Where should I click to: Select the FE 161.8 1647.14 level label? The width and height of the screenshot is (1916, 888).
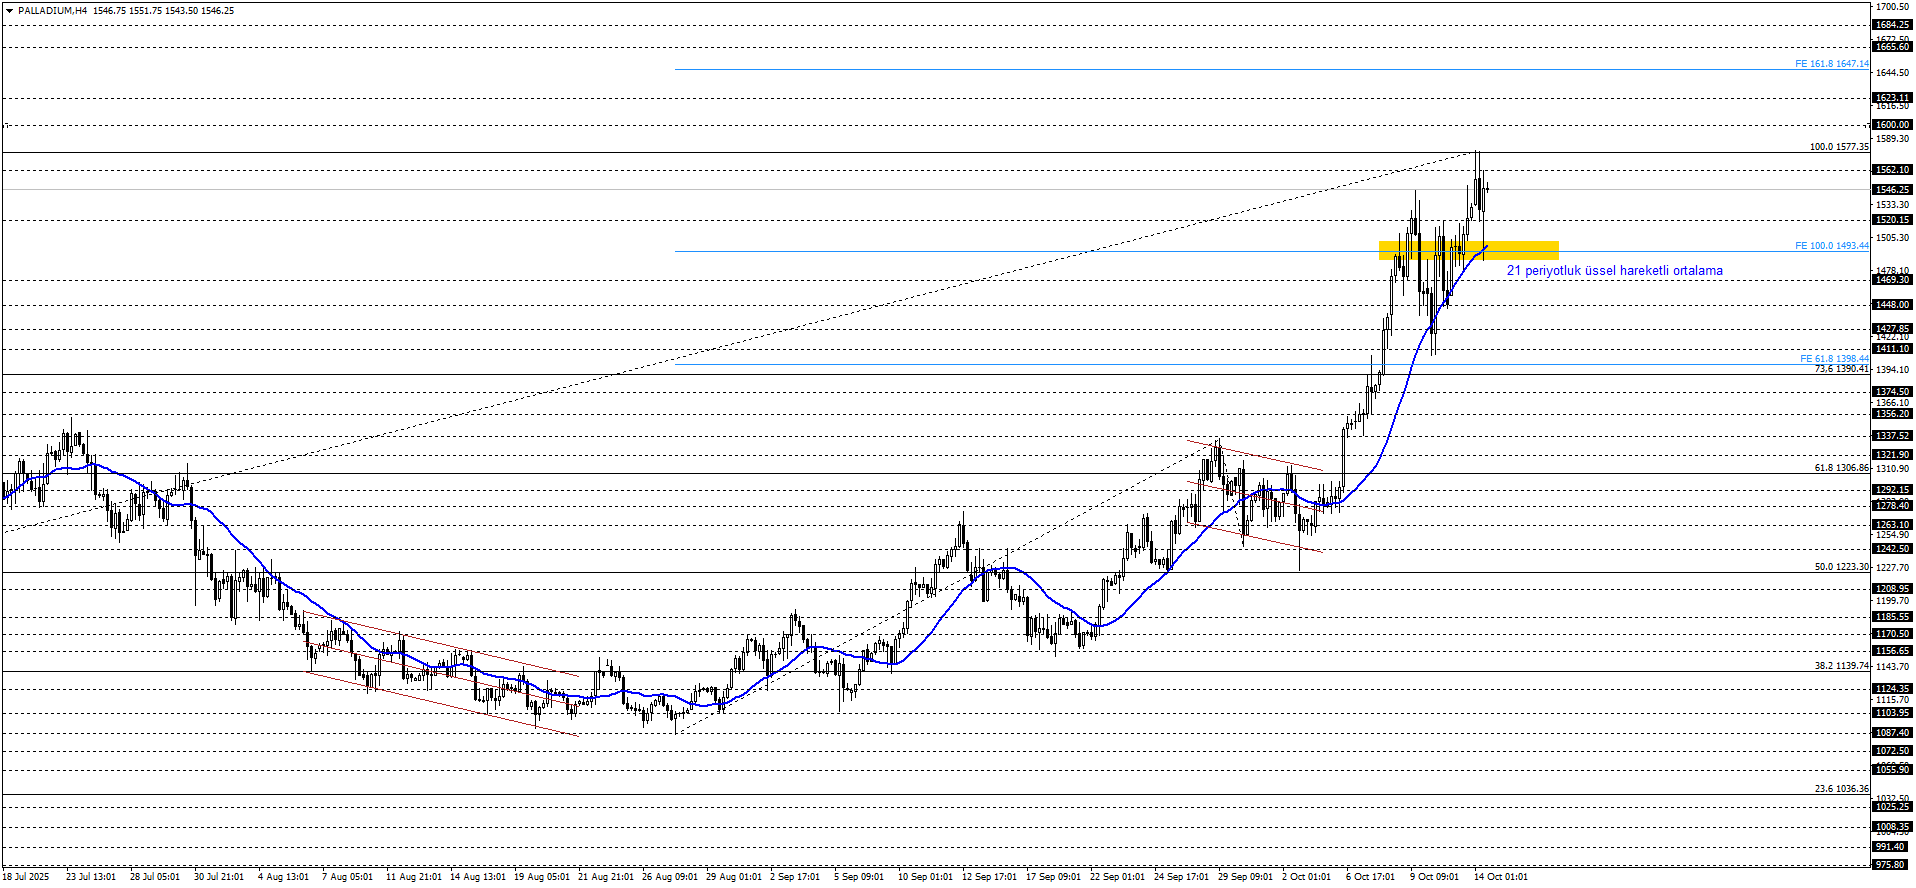coord(1830,64)
